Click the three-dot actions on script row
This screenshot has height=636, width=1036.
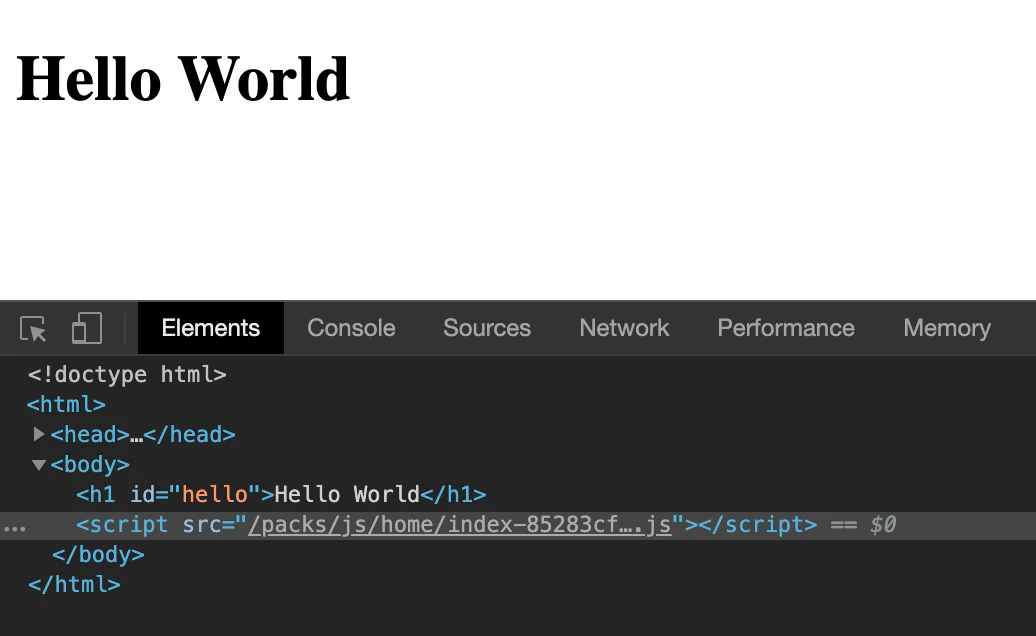click(15, 528)
